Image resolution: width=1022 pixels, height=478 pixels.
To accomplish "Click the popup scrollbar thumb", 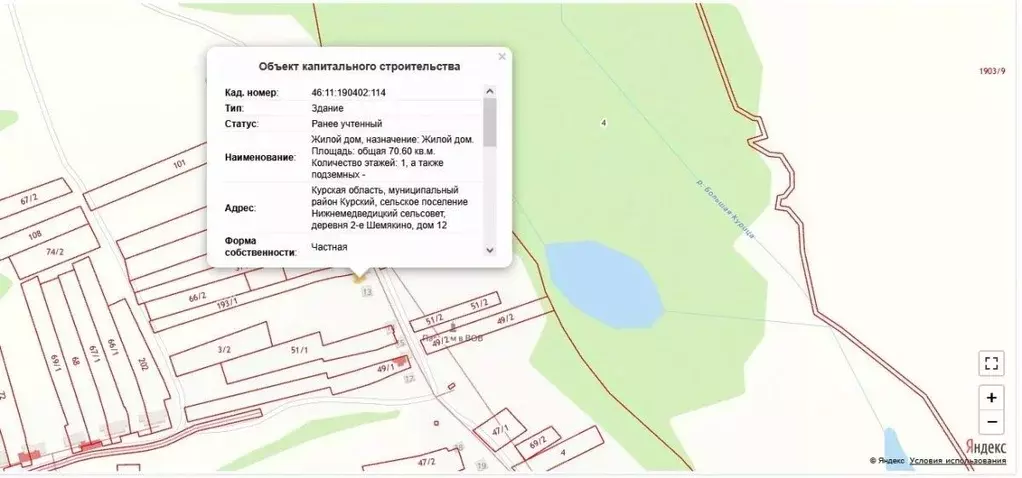I will tap(489, 122).
